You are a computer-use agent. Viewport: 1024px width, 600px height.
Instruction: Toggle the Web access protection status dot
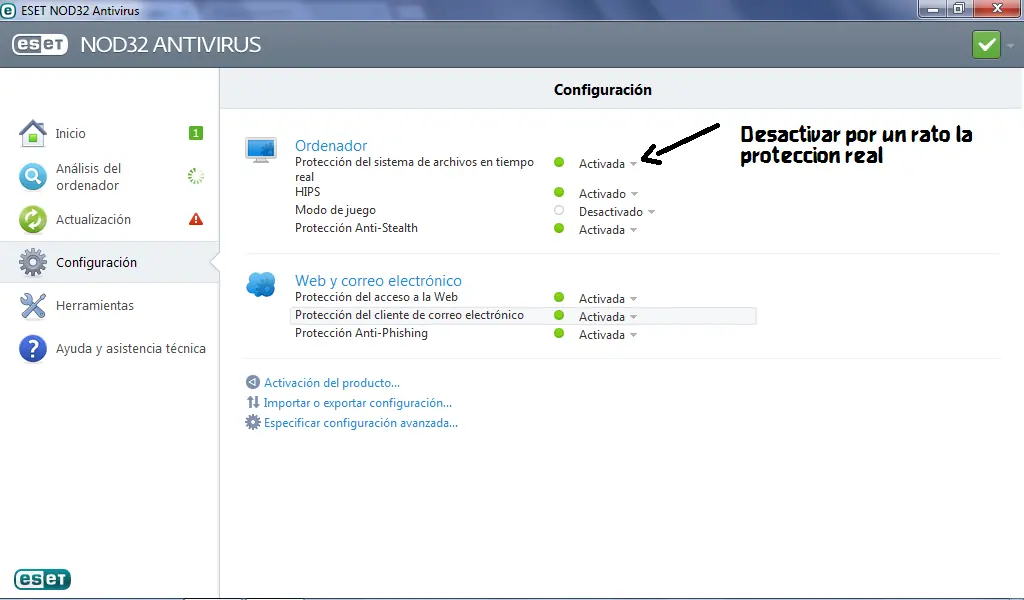pos(559,297)
